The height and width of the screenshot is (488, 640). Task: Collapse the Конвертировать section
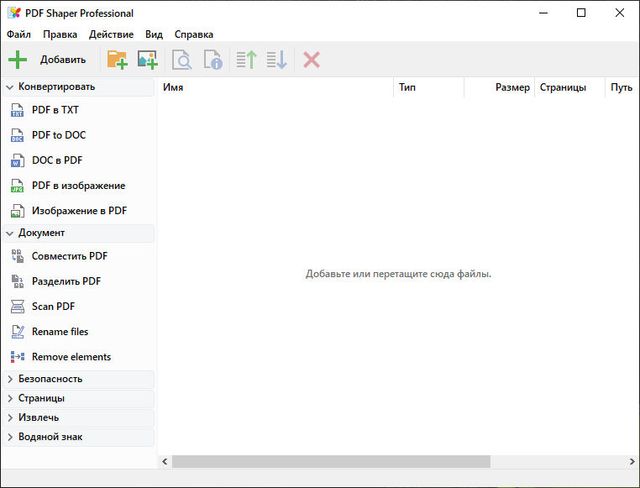(56, 87)
